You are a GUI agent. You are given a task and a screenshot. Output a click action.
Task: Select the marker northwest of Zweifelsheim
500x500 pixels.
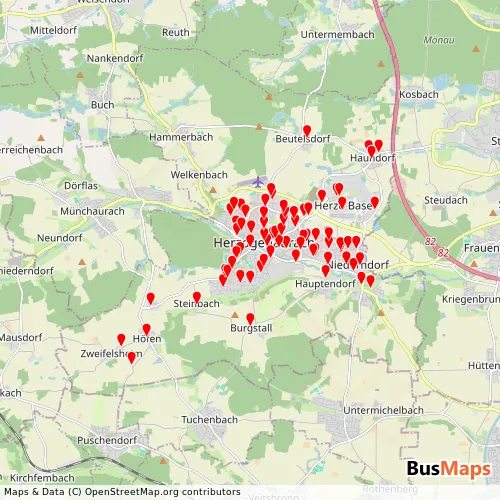121,340
